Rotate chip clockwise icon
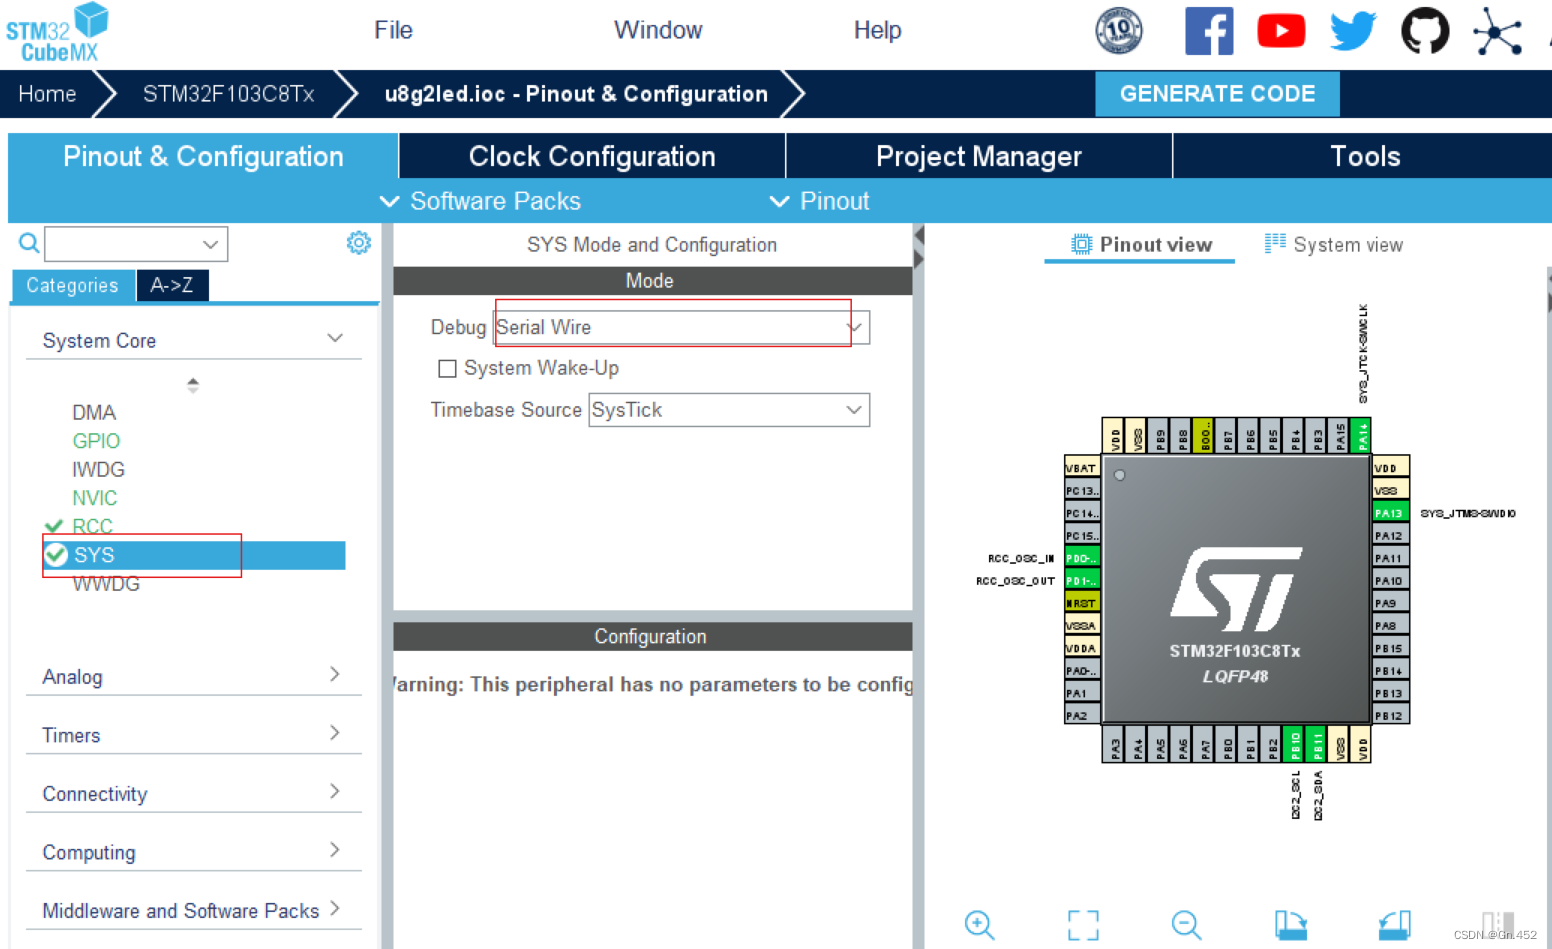The image size is (1552, 949). 1291,925
